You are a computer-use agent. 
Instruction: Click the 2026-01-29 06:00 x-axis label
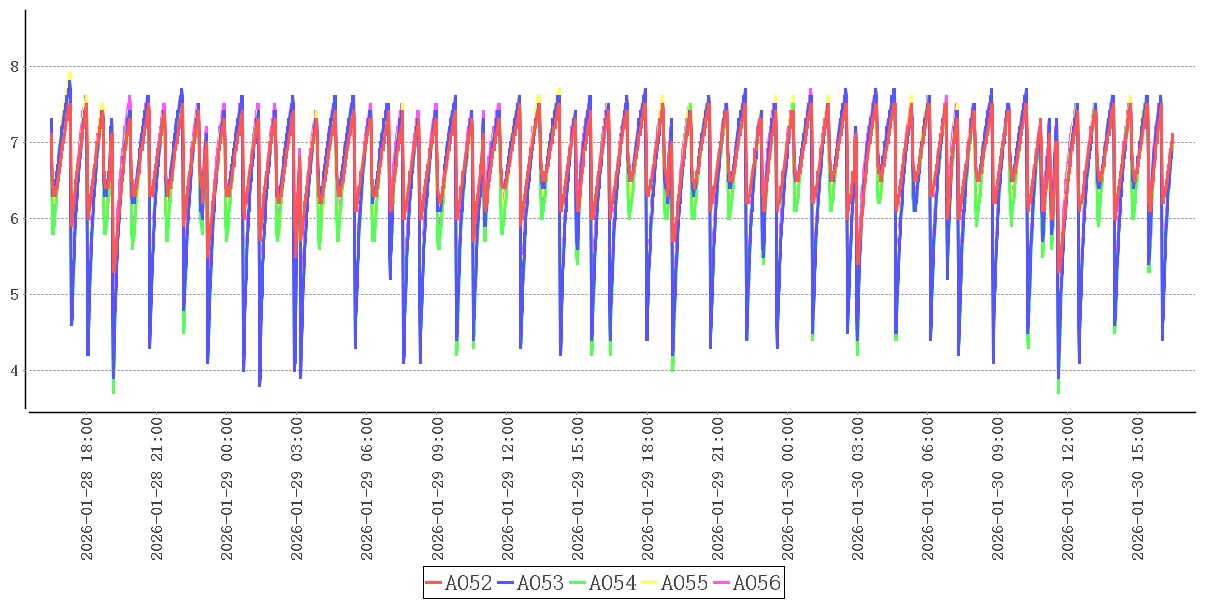pyautogui.click(x=367, y=490)
